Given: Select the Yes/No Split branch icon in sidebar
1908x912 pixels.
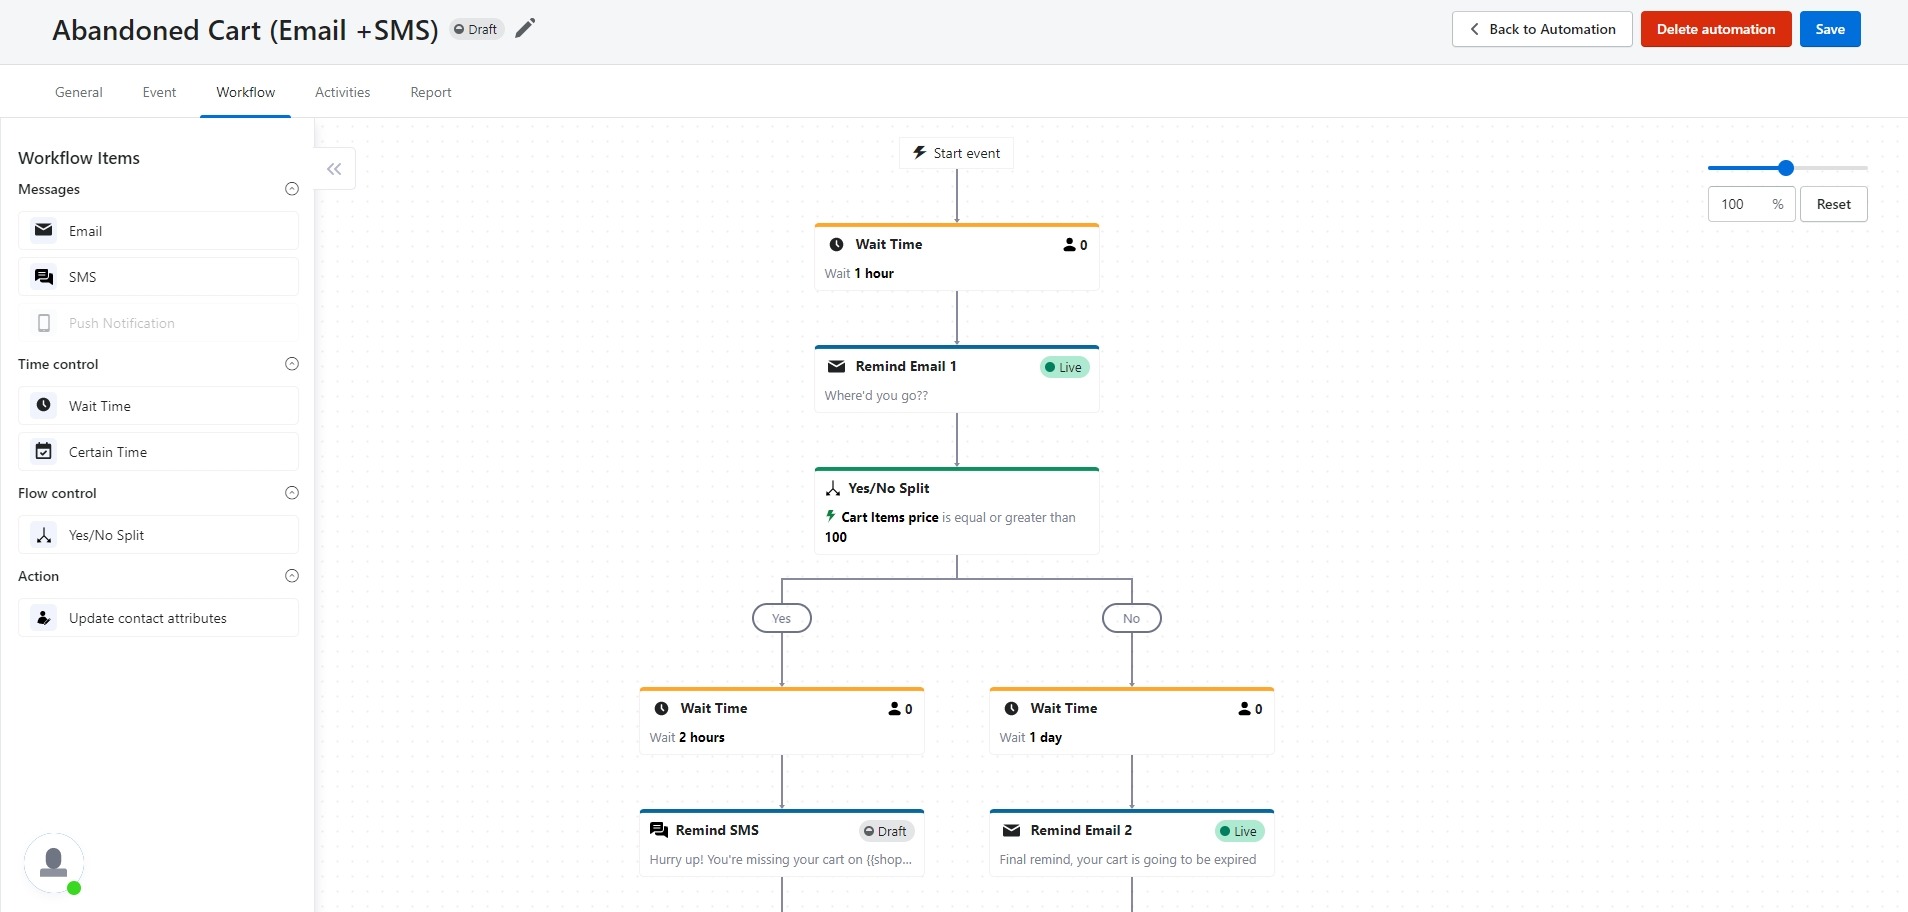Looking at the screenshot, I should (44, 535).
